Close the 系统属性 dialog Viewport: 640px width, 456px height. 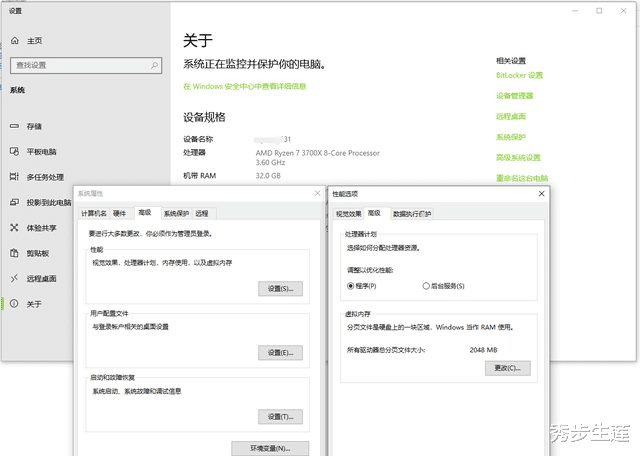pos(317,193)
